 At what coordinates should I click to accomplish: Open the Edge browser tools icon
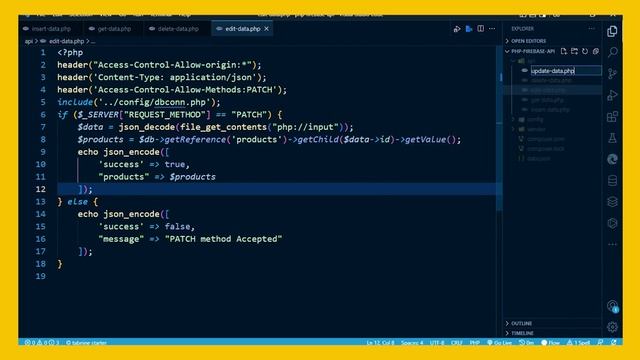click(612, 159)
